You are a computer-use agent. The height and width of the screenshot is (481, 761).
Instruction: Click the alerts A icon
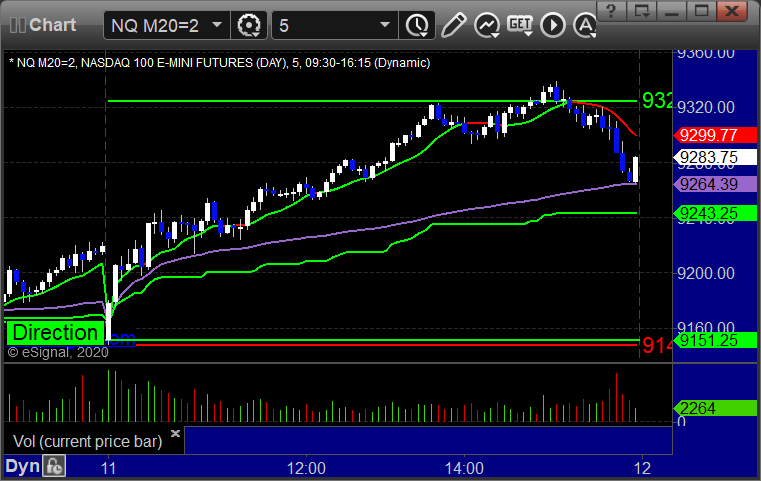(585, 25)
